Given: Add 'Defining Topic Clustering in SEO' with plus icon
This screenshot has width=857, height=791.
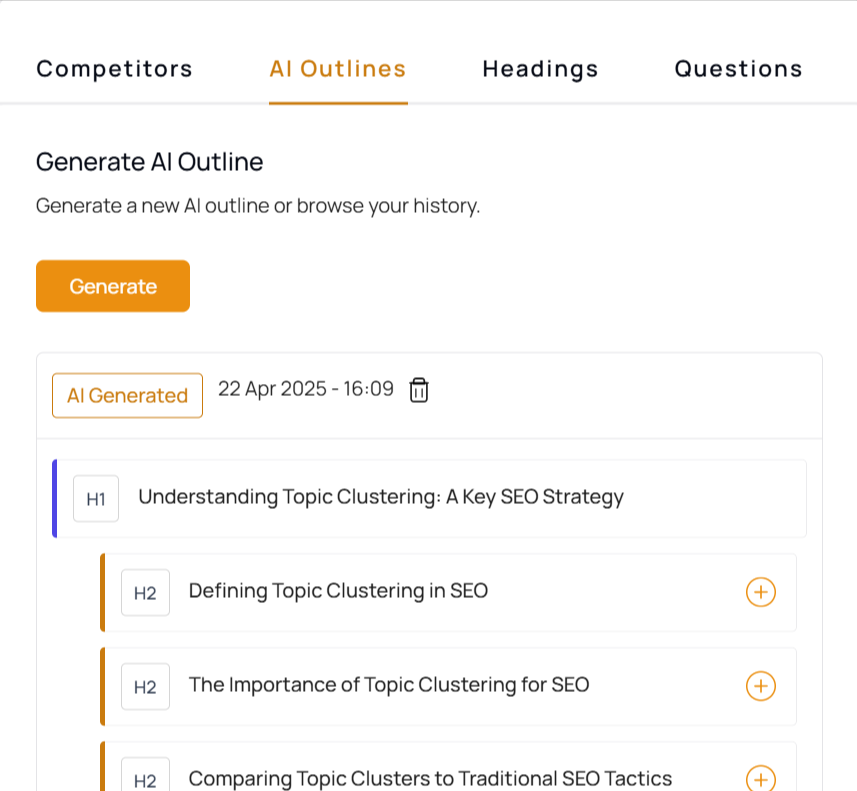Looking at the screenshot, I should (761, 592).
